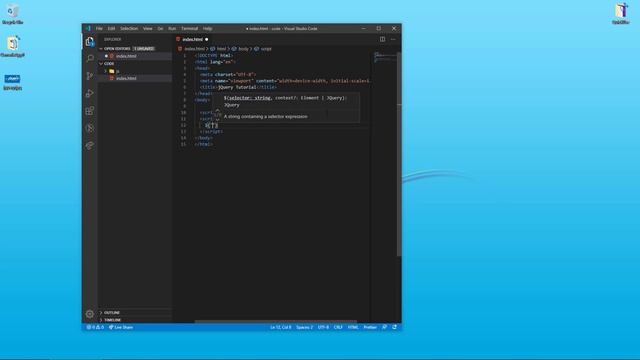The height and width of the screenshot is (360, 640).
Task: Open the Live Share activity bar icon
Action: tap(90, 145)
